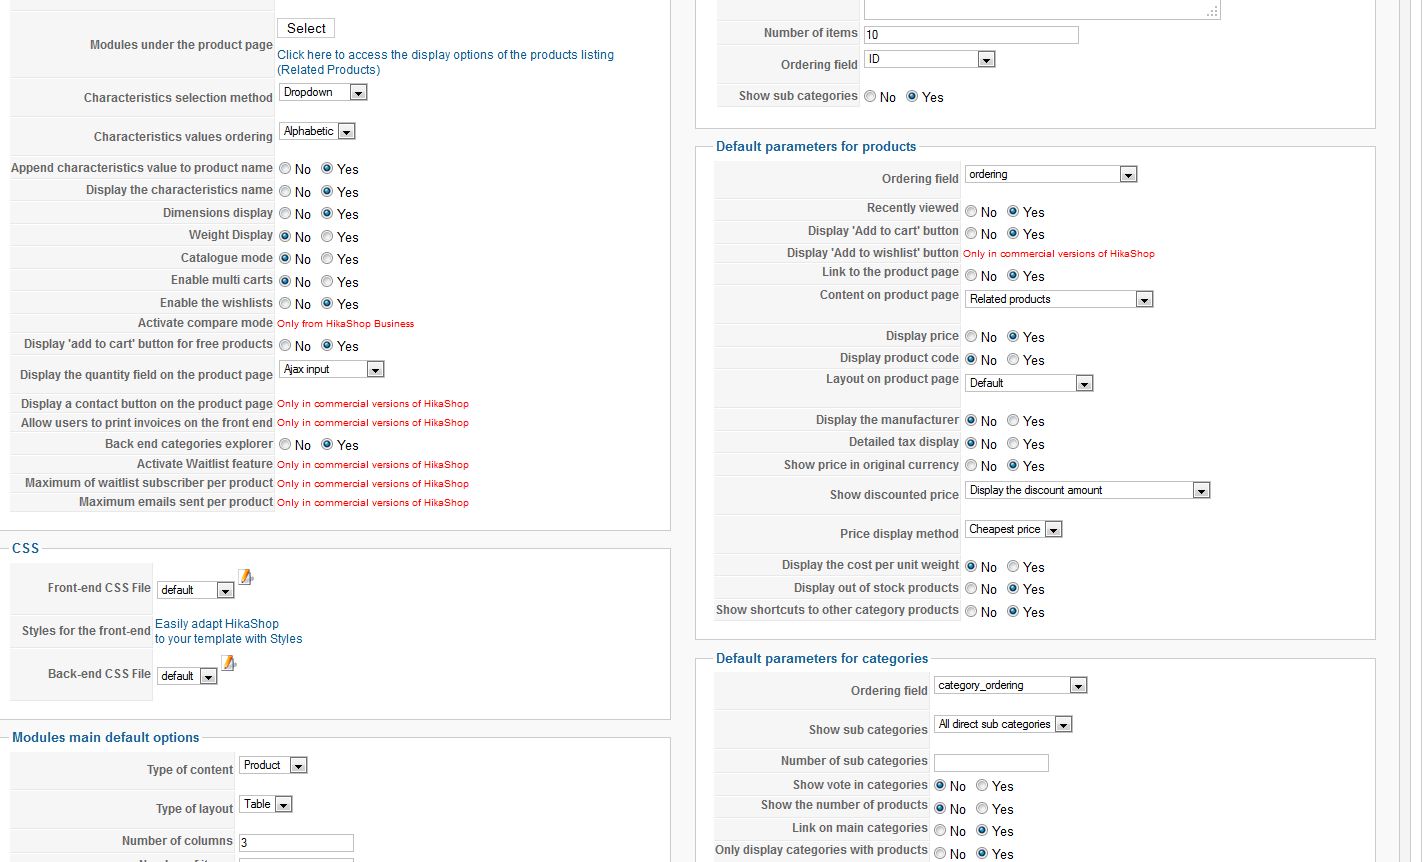Open the Type of layout dropdown
The height and width of the screenshot is (862, 1426).
coord(266,804)
